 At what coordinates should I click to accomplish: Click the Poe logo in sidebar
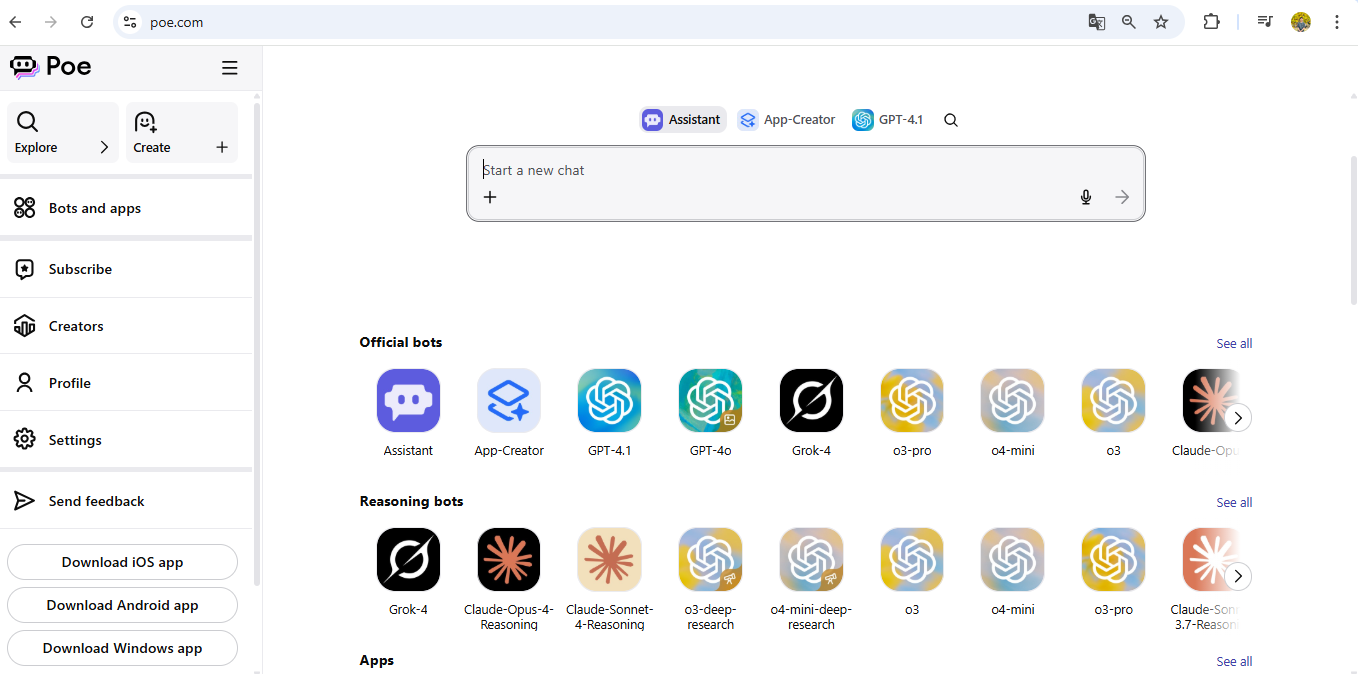[x=50, y=67]
